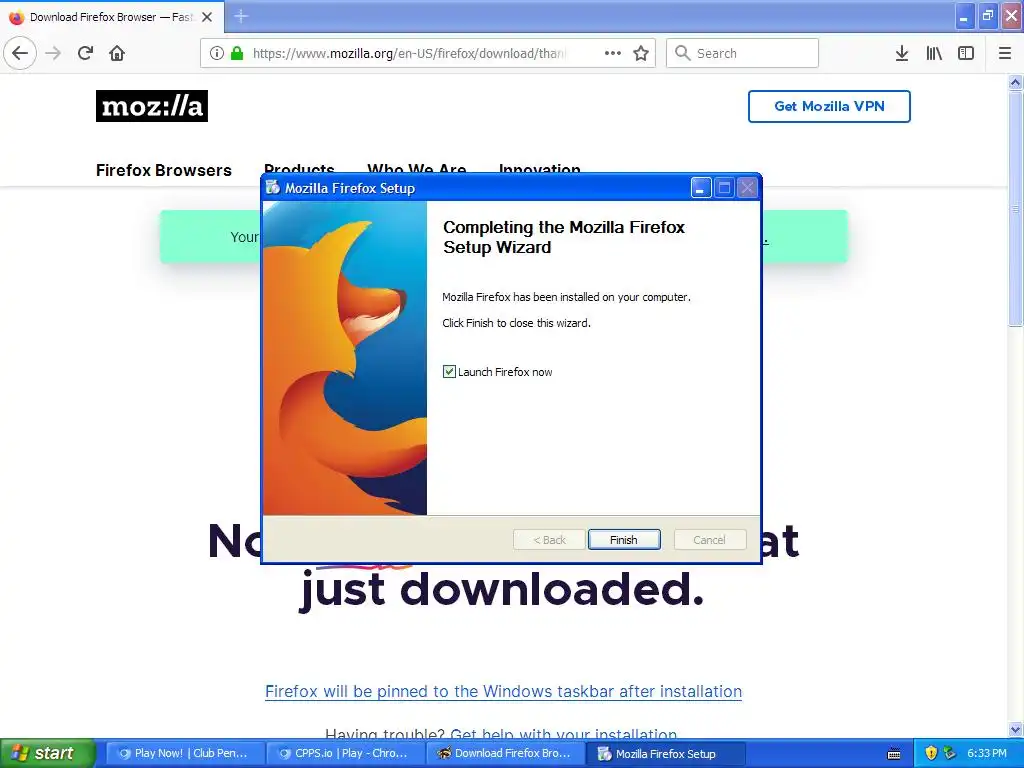Click the 'Completing the Mozilla Firefox Setup Wizard' heading

coord(564,237)
